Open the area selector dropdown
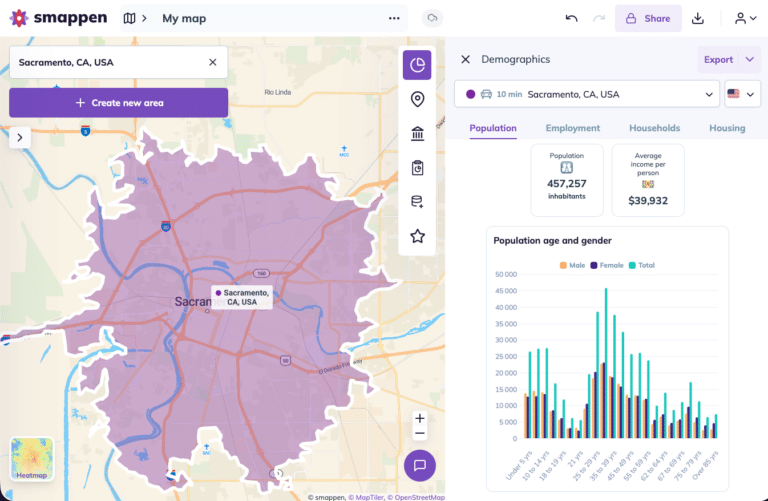 586,94
